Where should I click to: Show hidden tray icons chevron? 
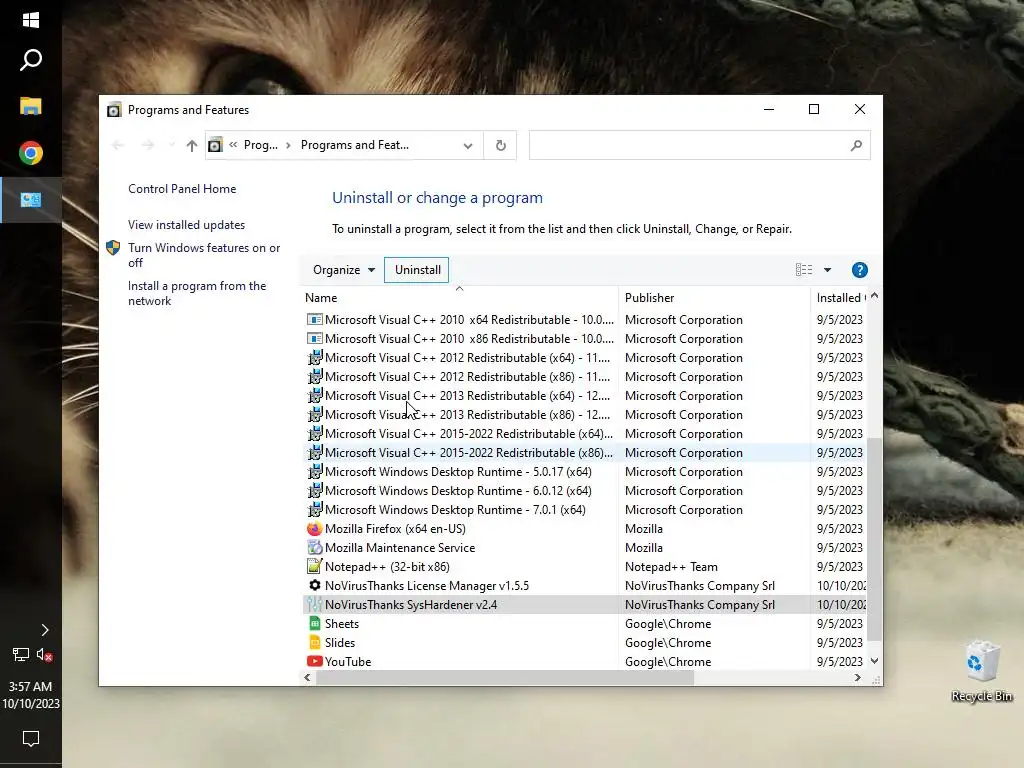tap(44, 630)
